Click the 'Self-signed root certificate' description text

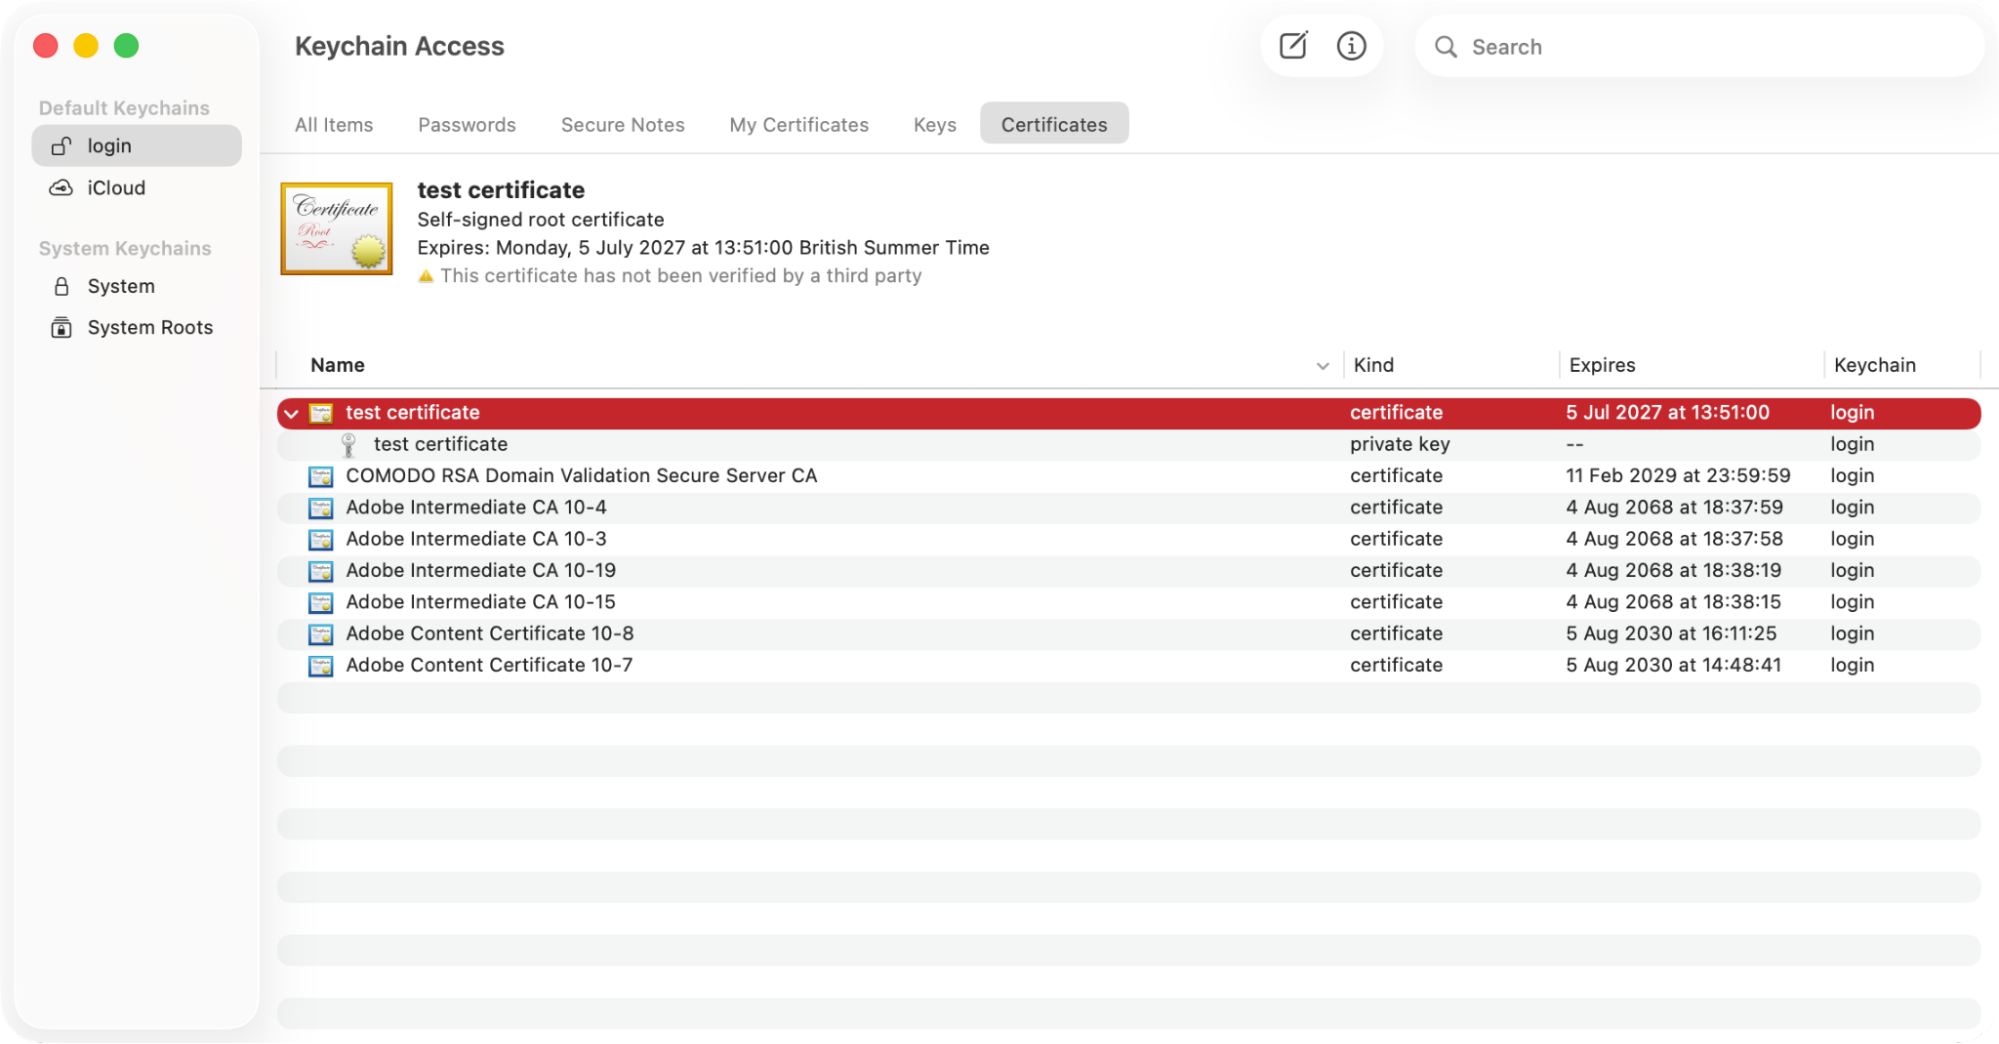(x=540, y=220)
